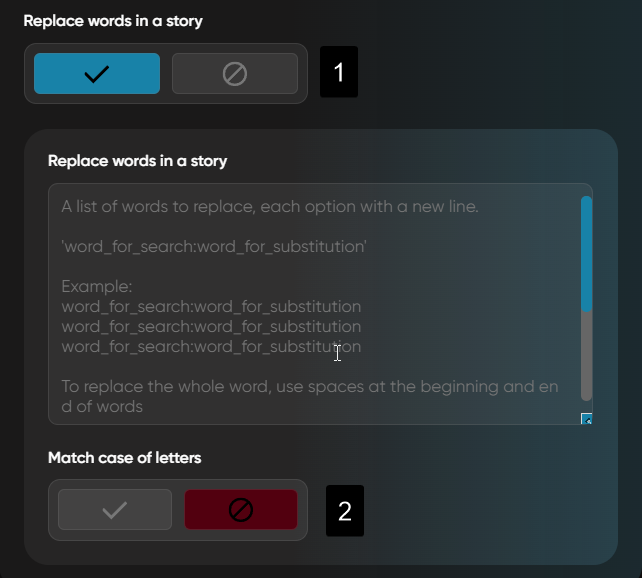Click the black number 1 marker
The width and height of the screenshot is (642, 578).
(x=339, y=74)
